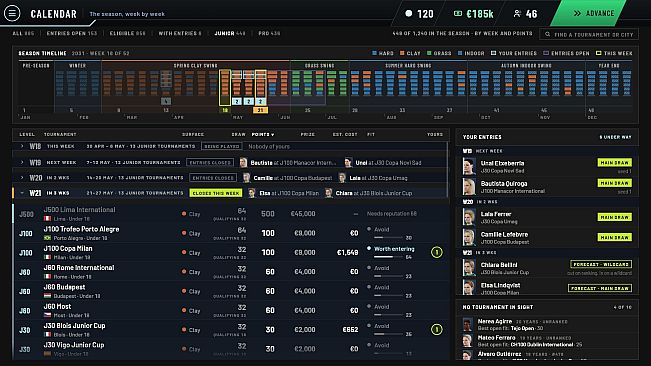Image resolution: width=651 pixels, height=366 pixels.
Task: Click MAIN DRAW badge for Camille Lefebvre
Action: pos(614,237)
